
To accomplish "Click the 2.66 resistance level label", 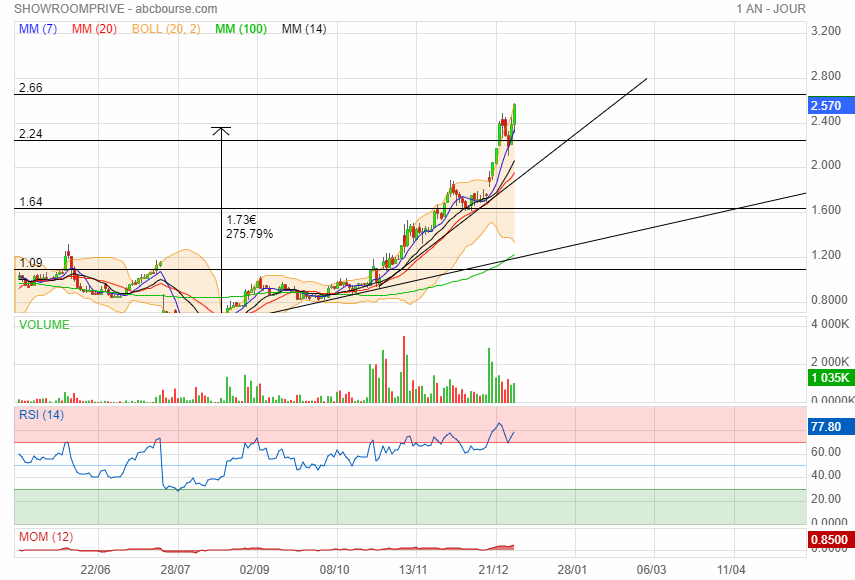I will [31, 88].
